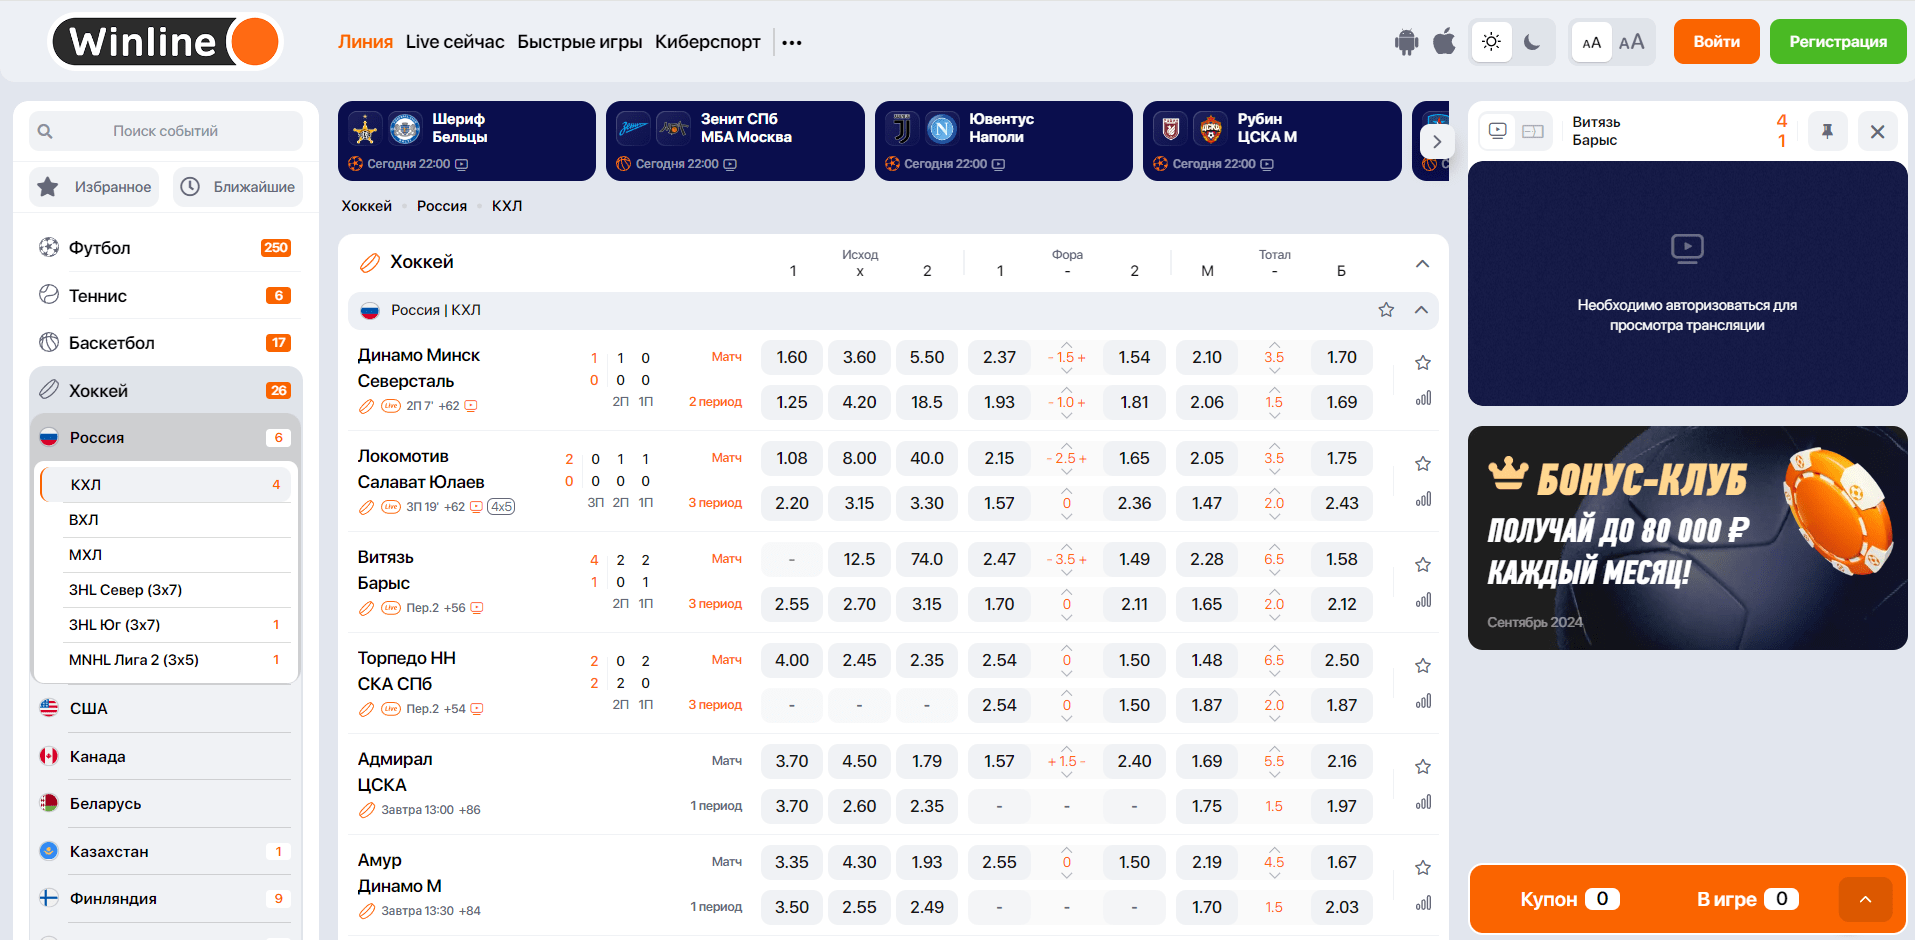Viewport: 1915px width, 940px height.
Task: Expand the Беларусь country group
Action: pos(165,803)
